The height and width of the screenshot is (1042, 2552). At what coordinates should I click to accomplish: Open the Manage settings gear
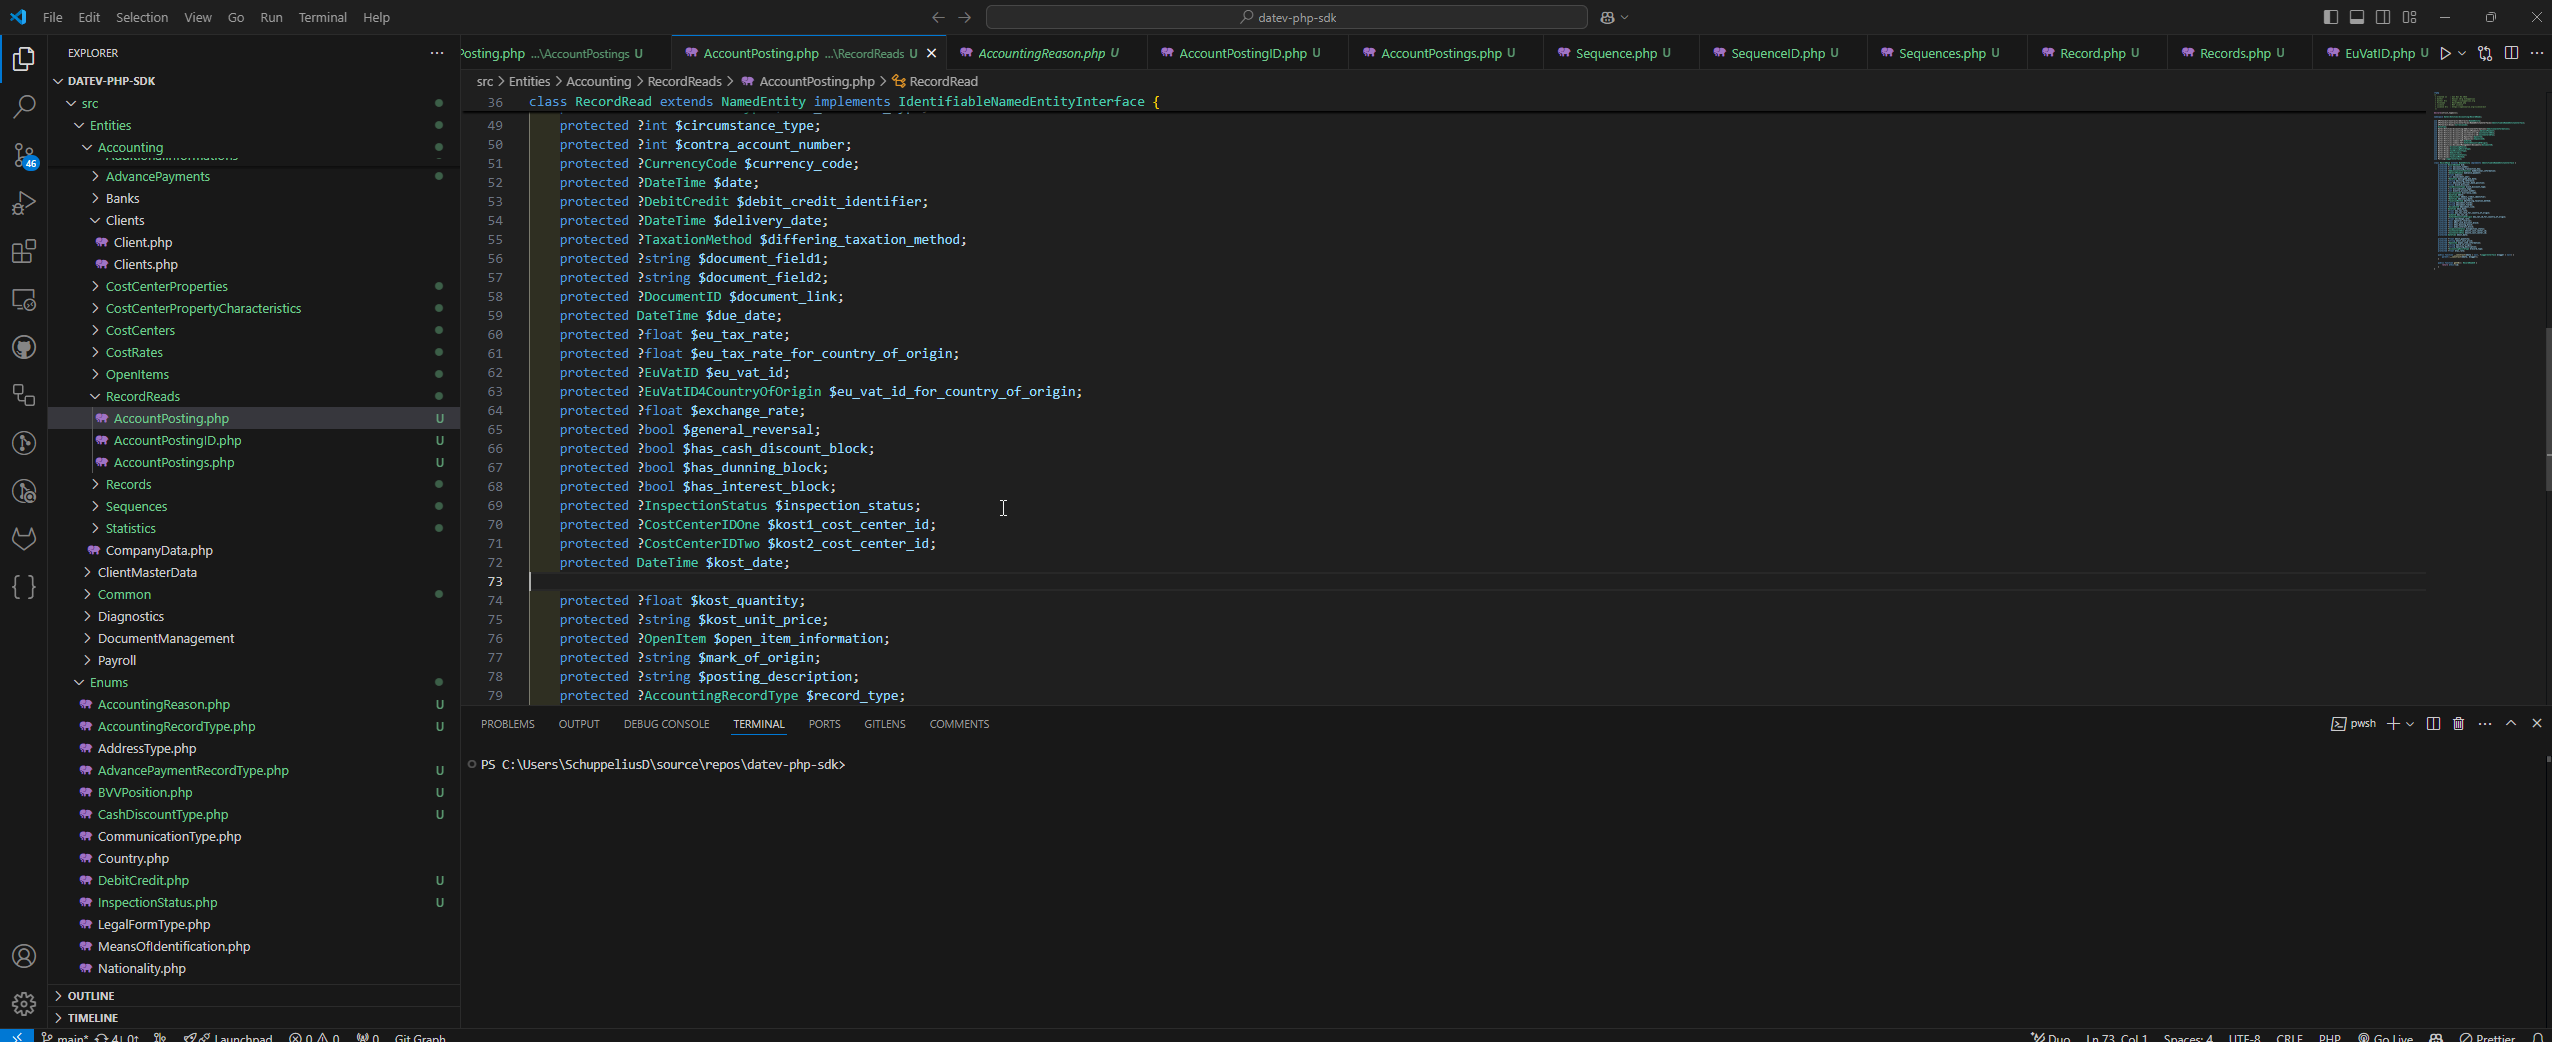click(x=24, y=1003)
